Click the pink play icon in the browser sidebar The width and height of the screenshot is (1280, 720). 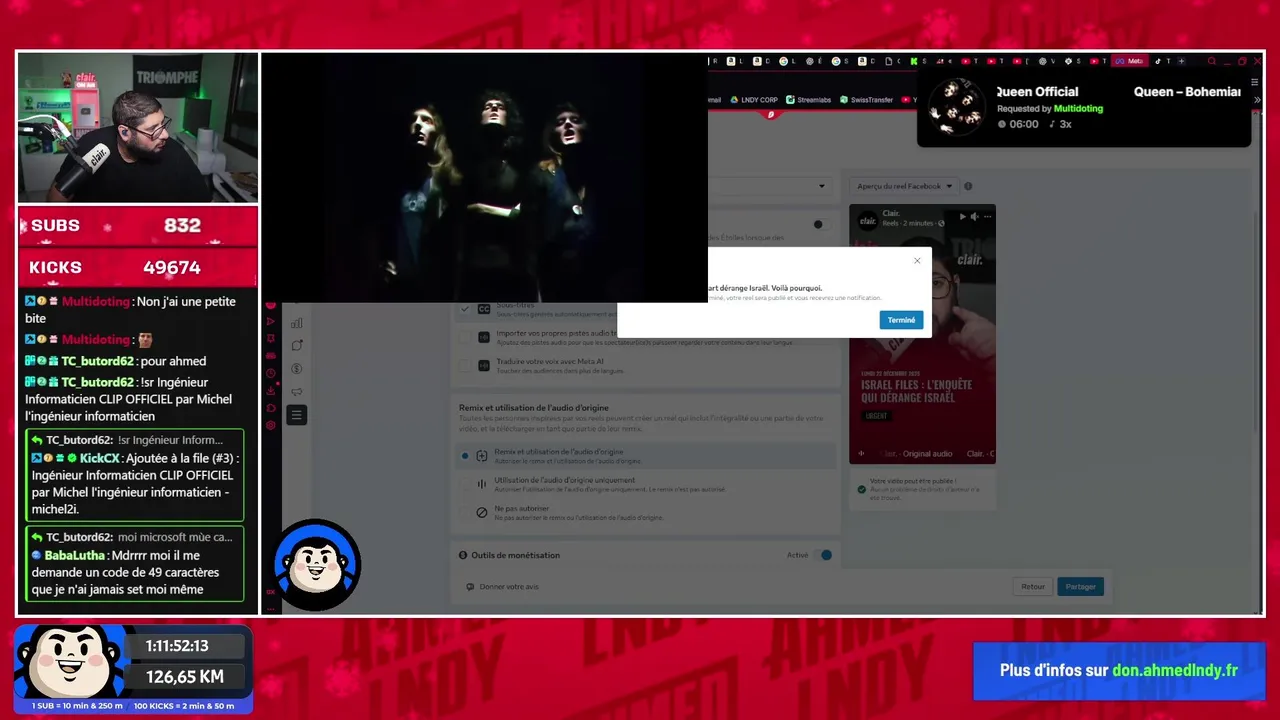(270, 322)
